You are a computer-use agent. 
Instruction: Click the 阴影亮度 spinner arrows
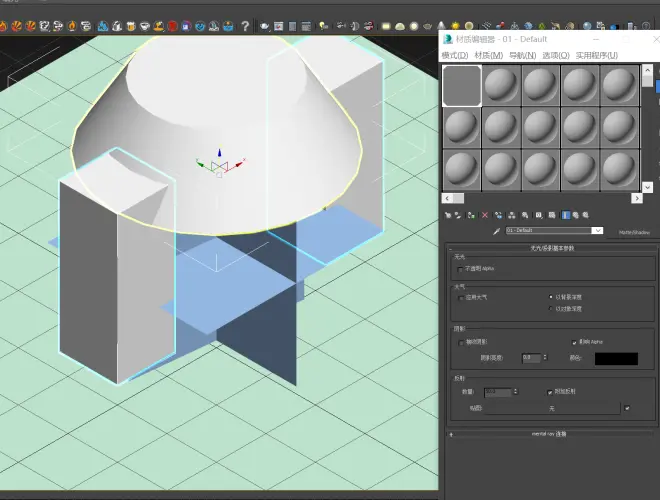tap(545, 357)
